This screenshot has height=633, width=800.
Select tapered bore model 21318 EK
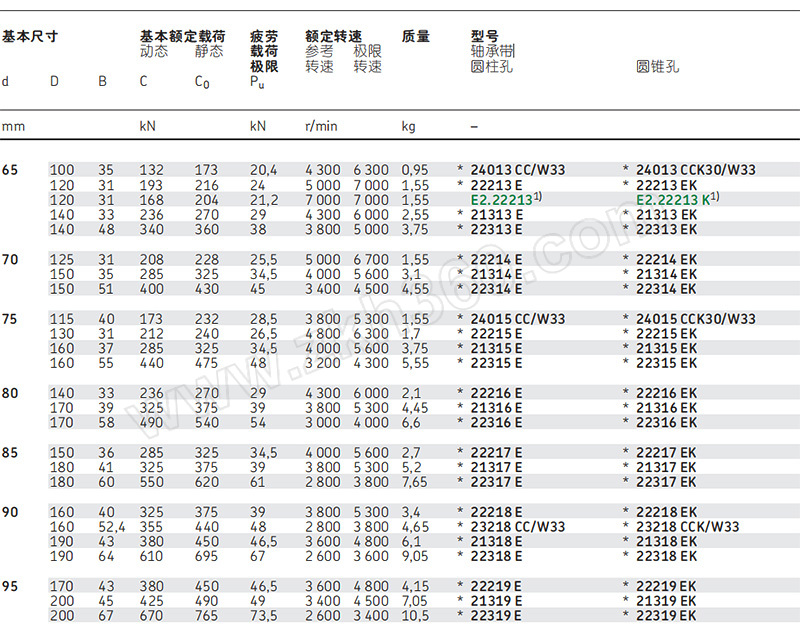(666, 542)
